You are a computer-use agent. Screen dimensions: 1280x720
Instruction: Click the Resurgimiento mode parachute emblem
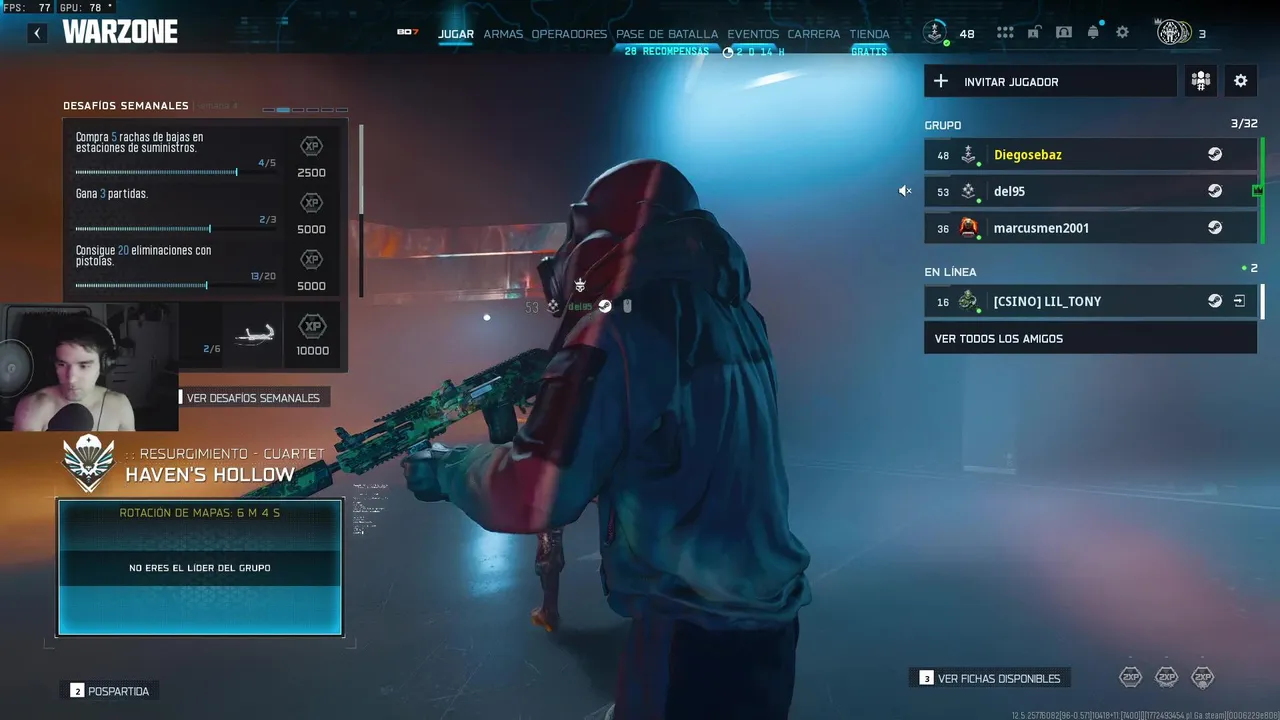(89, 465)
